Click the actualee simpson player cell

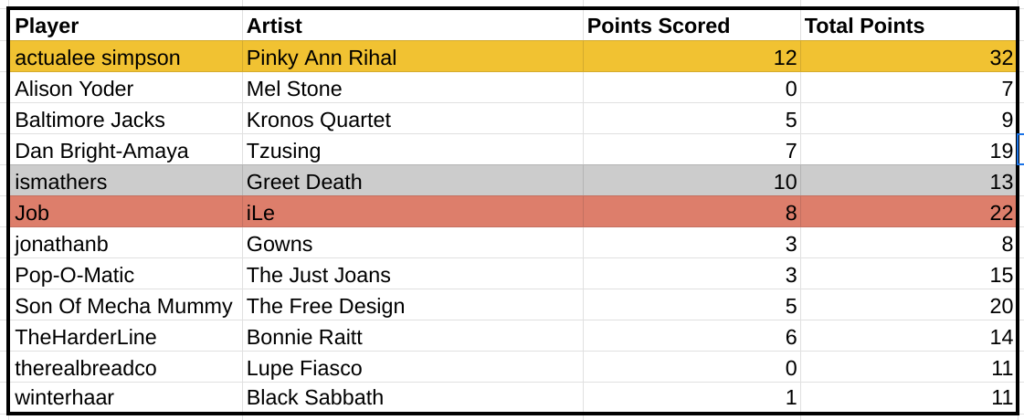pyautogui.click(x=125, y=58)
